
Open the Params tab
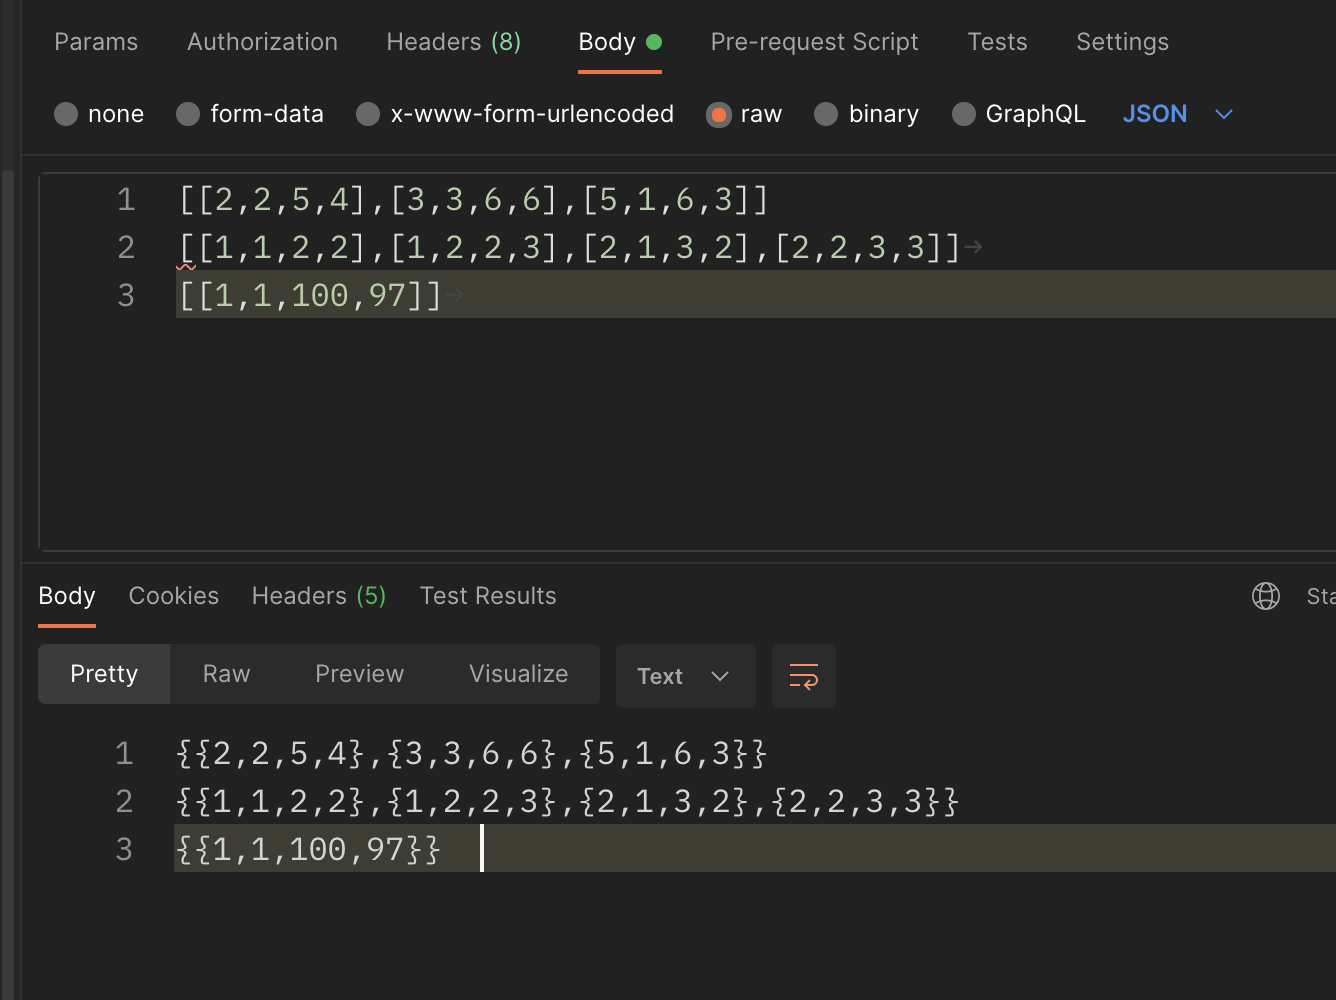coord(96,42)
